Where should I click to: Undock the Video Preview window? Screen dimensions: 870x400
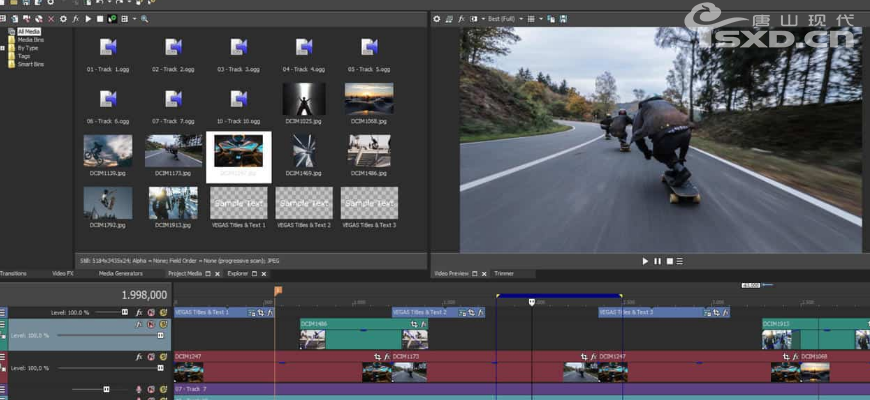(x=474, y=274)
